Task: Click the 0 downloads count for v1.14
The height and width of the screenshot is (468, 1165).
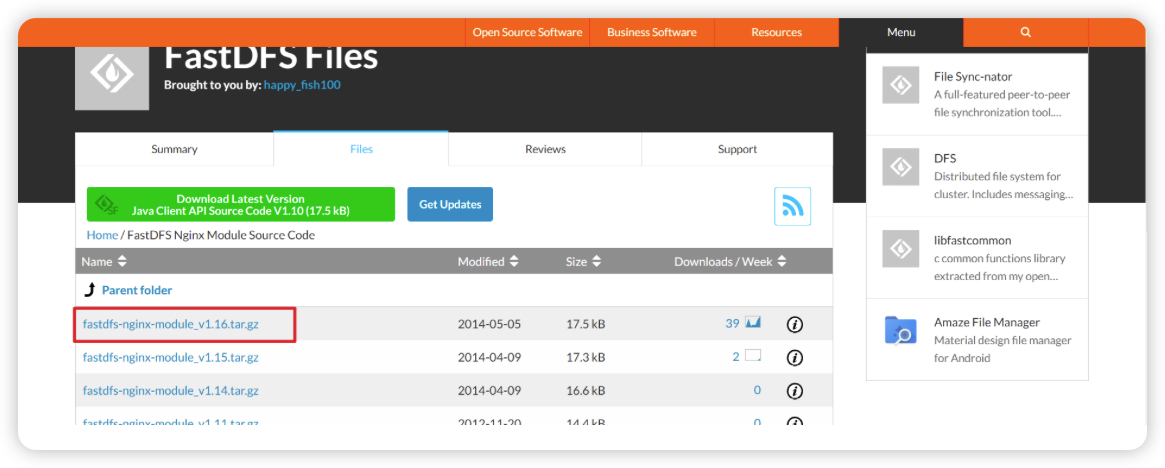Action: [x=757, y=390]
